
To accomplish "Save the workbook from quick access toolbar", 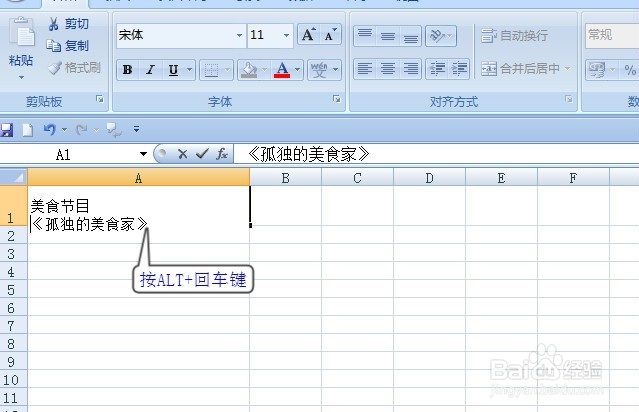I will pyautogui.click(x=7, y=130).
